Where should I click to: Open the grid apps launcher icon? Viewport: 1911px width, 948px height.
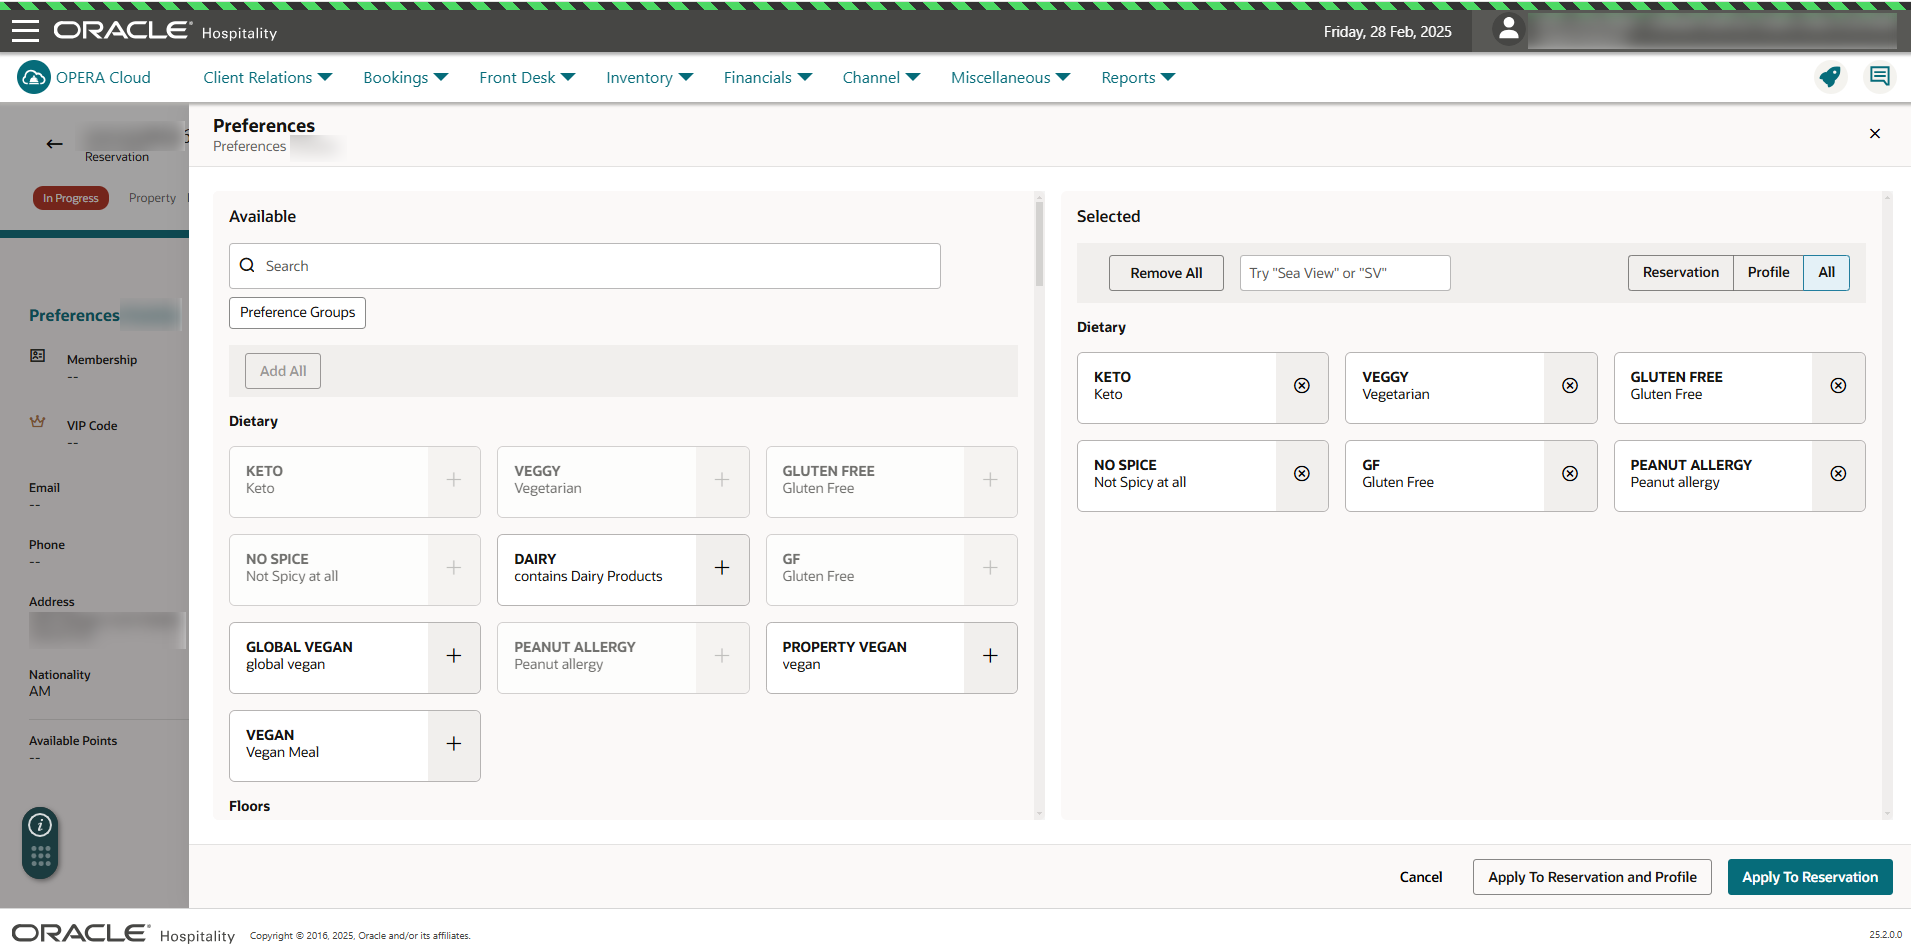pos(40,857)
